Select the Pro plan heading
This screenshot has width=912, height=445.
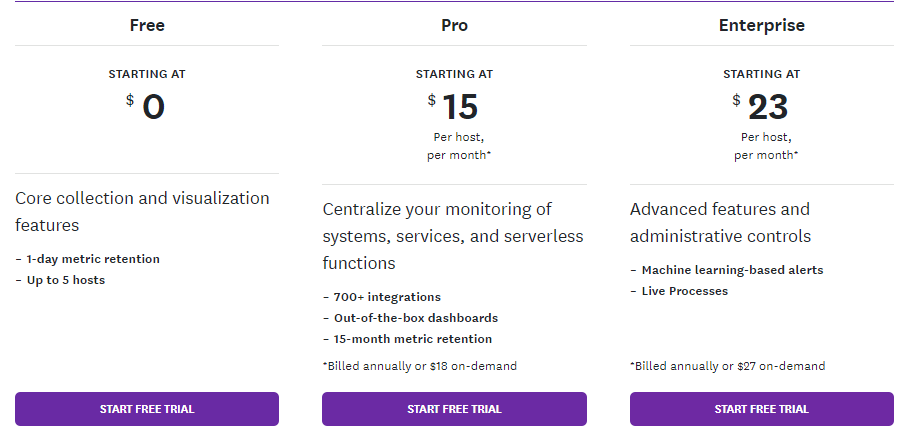pyautogui.click(x=454, y=25)
